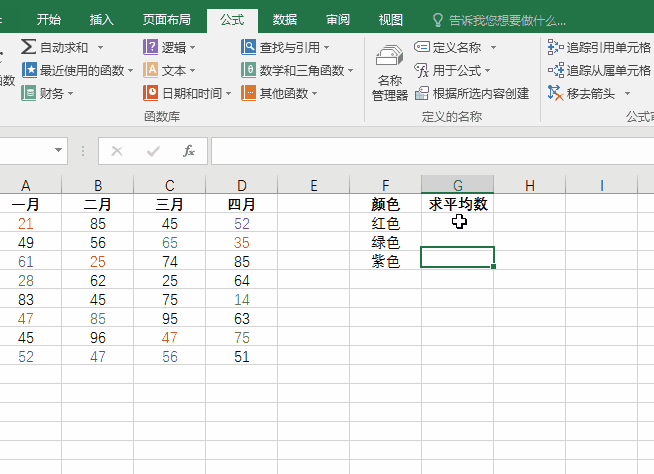Click the Tell Me lightbulb icon
The image size is (654, 474).
(438, 20)
